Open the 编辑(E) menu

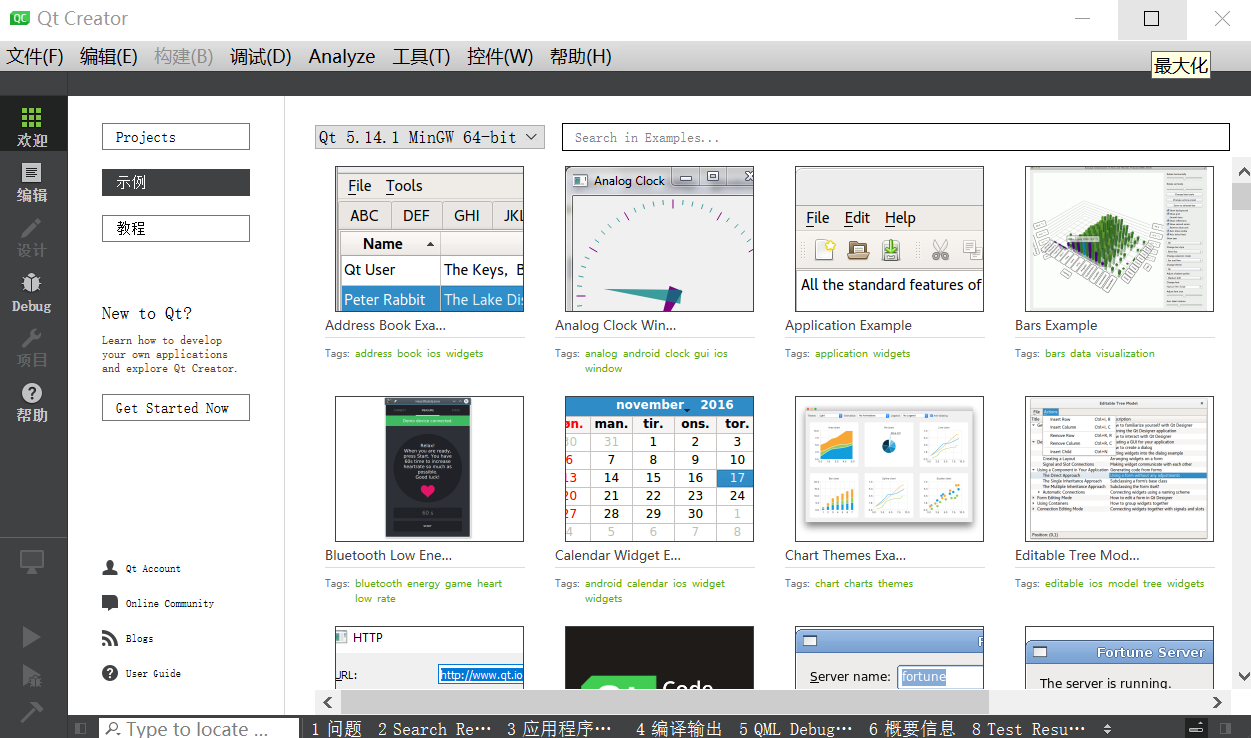[109, 57]
